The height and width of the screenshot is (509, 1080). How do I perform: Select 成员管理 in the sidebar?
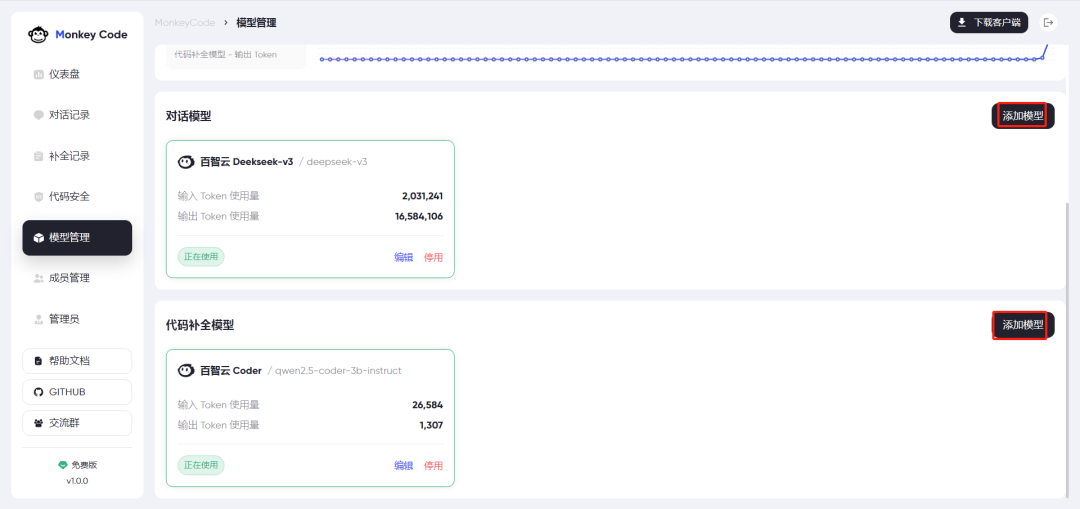[77, 278]
